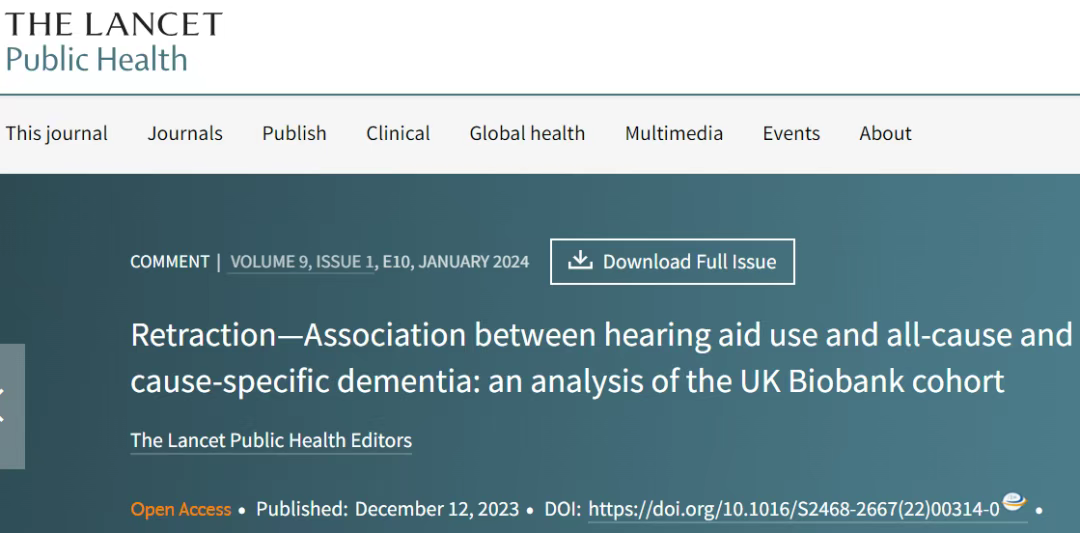Expand the Journals menu

(x=185, y=133)
